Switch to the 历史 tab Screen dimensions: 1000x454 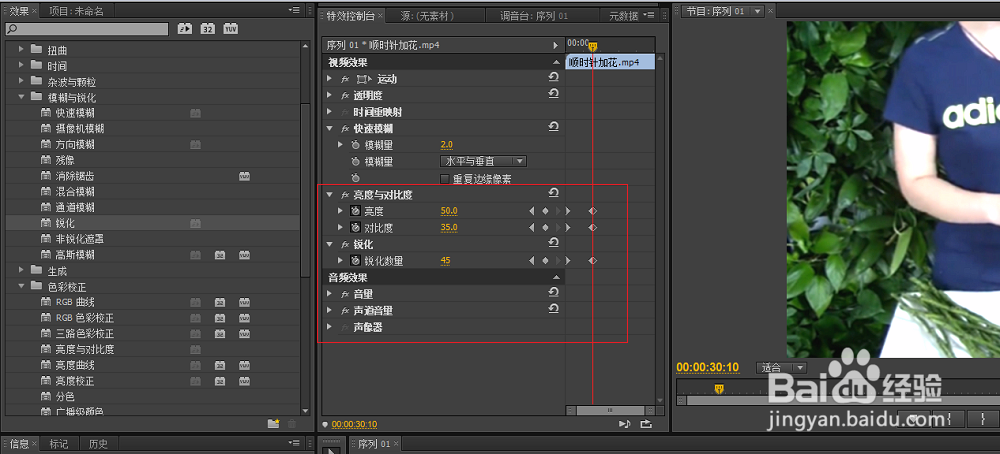[x=98, y=444]
